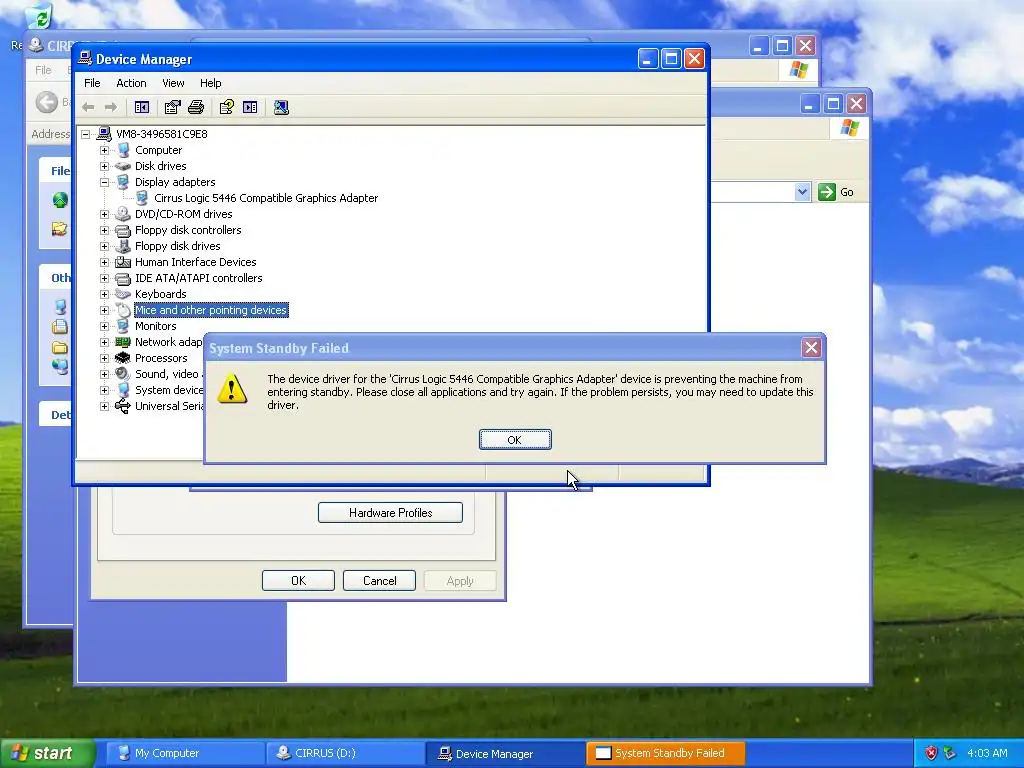Open the Help toolbar icon with question mark
Viewport: 1024px width, 768px height.
(227, 107)
